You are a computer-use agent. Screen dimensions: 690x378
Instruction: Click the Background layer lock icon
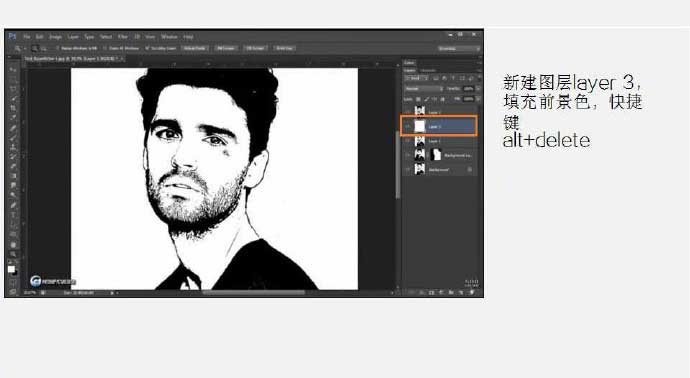click(x=470, y=169)
